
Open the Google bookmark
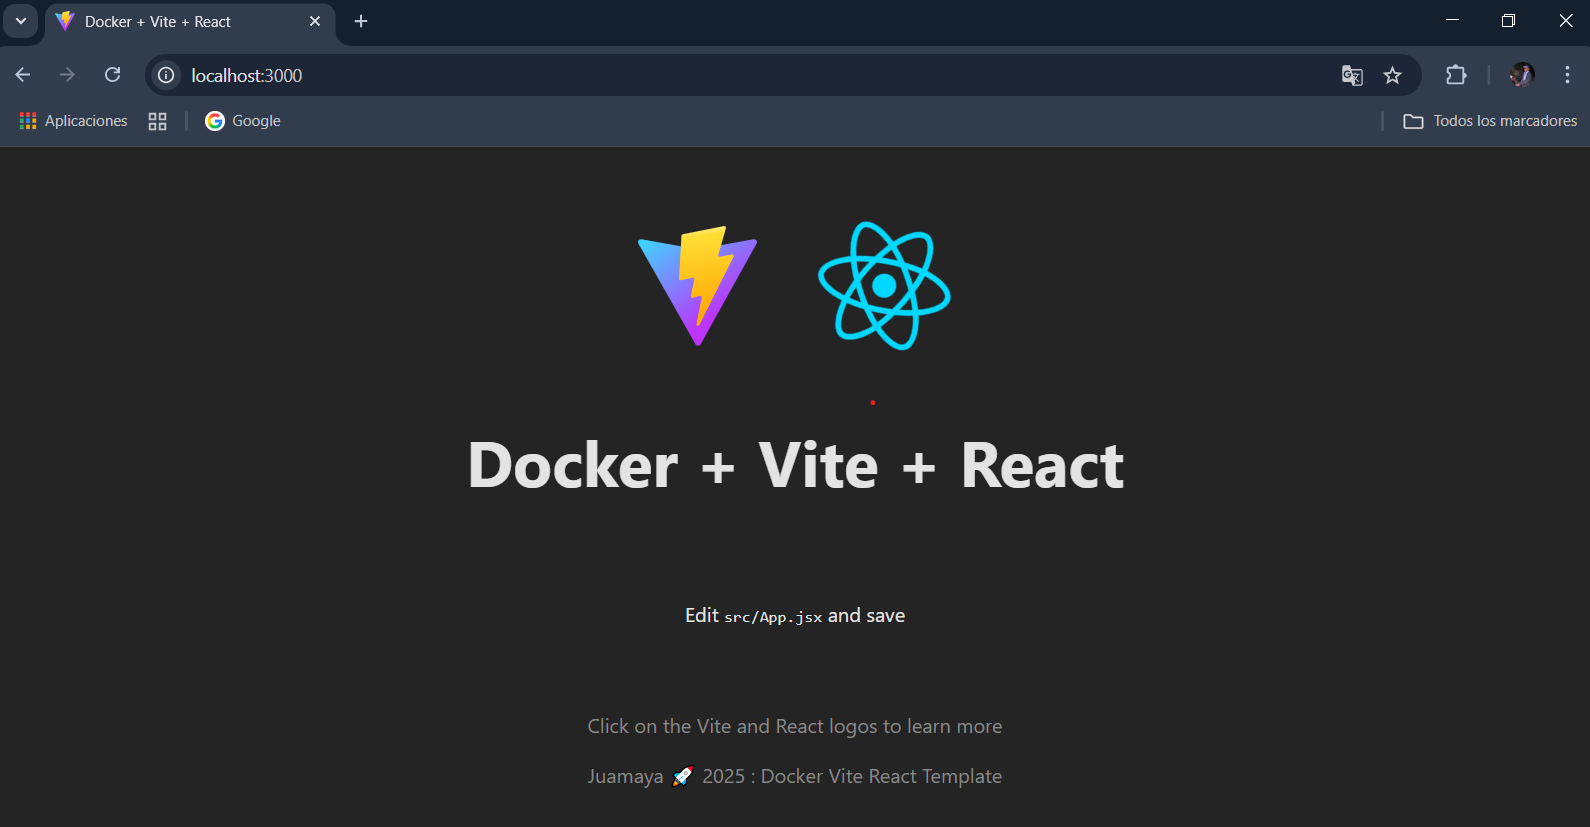tap(243, 121)
